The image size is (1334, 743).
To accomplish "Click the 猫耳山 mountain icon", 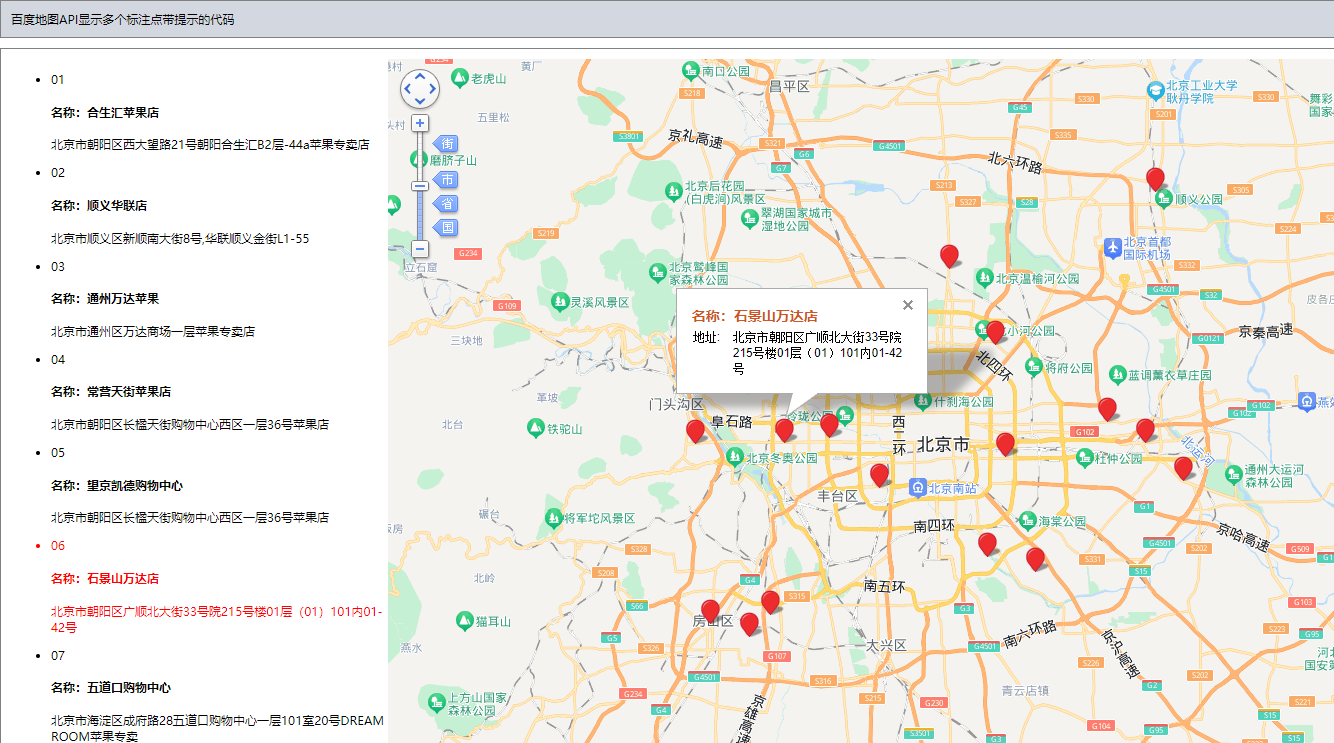I will click(464, 621).
